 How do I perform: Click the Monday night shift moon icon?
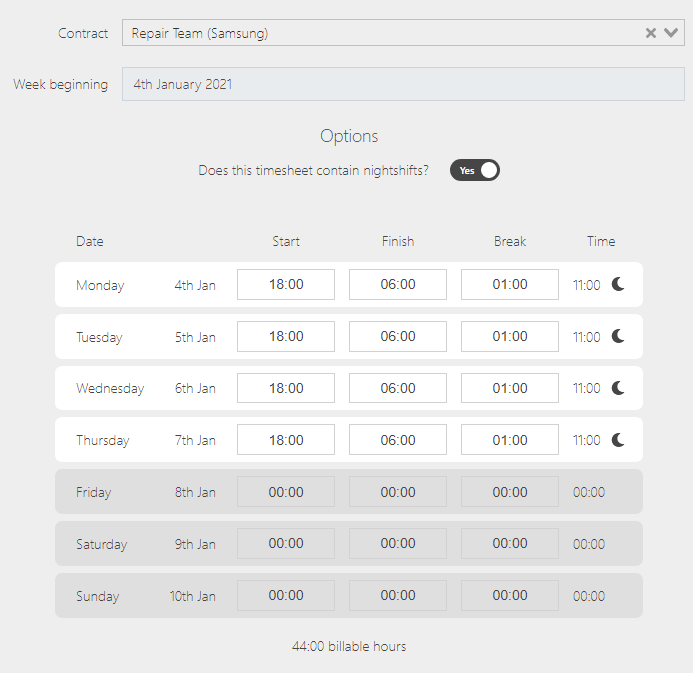point(618,284)
